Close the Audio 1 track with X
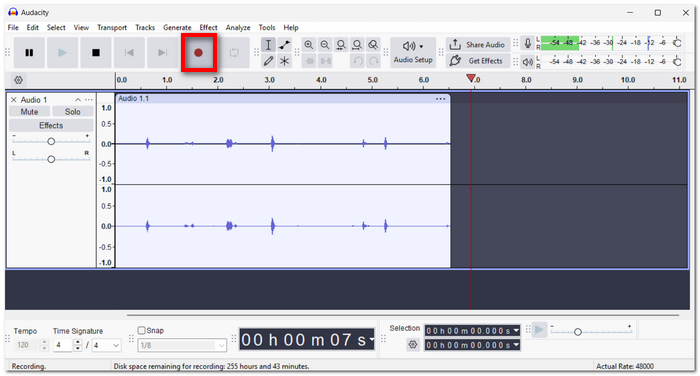 pos(13,100)
